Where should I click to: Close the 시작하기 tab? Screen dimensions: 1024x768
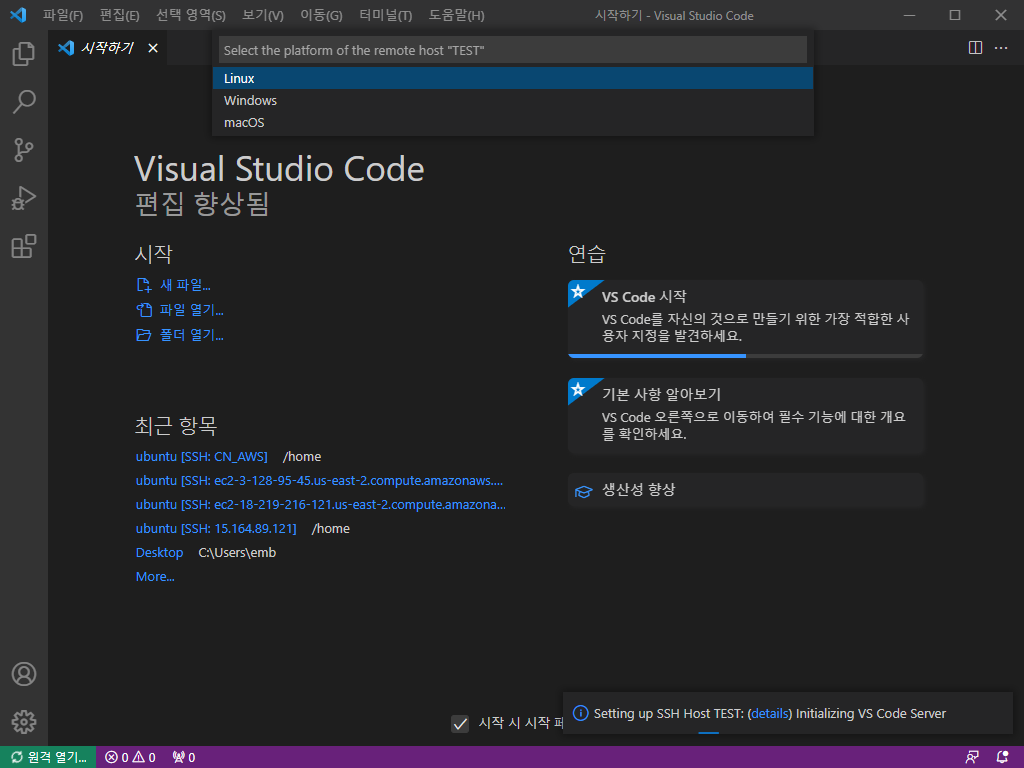coord(153,48)
